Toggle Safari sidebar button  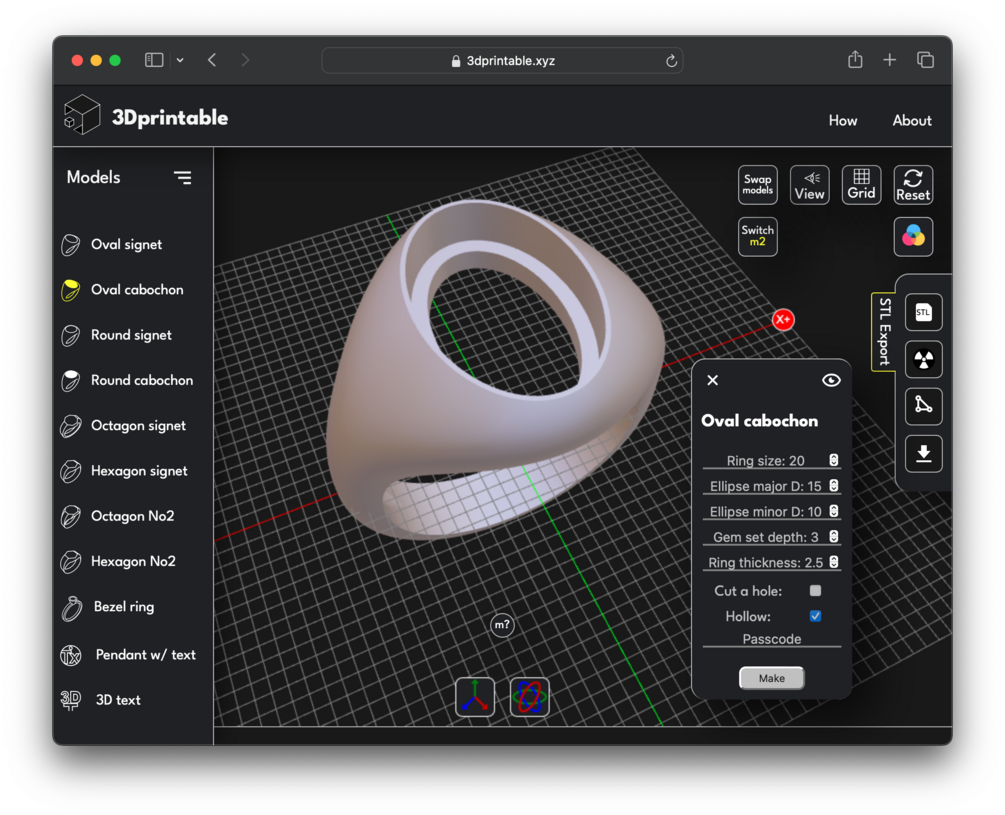click(154, 60)
